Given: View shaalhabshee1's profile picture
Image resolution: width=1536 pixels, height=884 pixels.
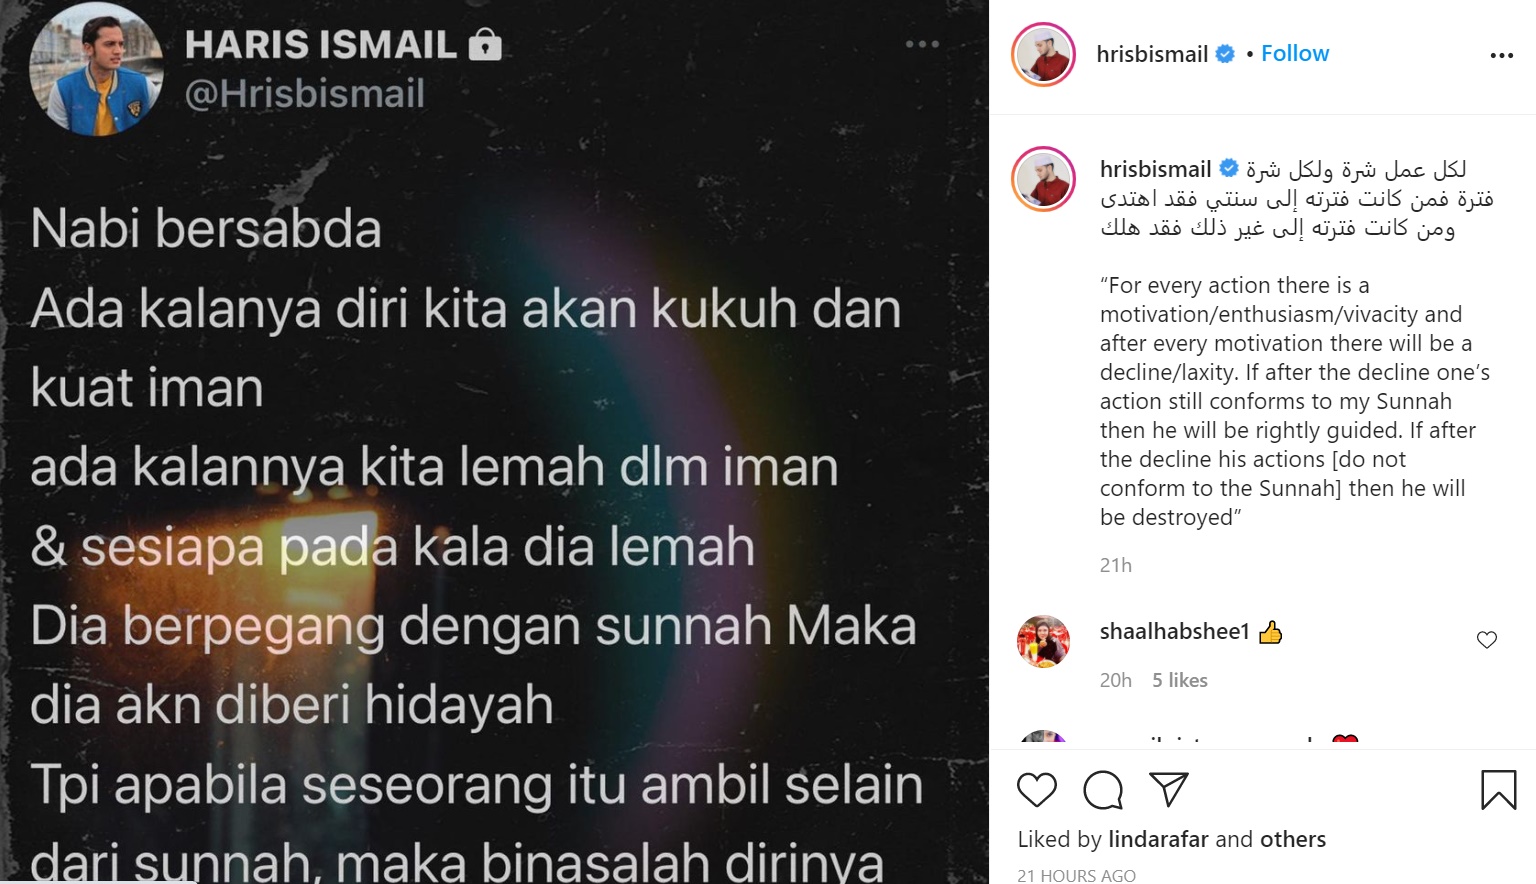Looking at the screenshot, I should (x=1043, y=641).
